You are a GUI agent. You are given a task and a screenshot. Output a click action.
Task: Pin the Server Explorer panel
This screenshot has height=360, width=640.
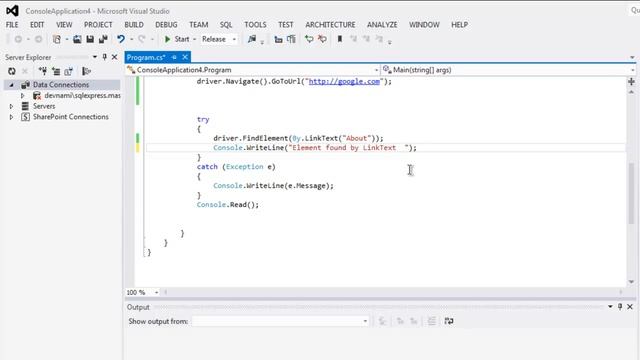click(104, 57)
